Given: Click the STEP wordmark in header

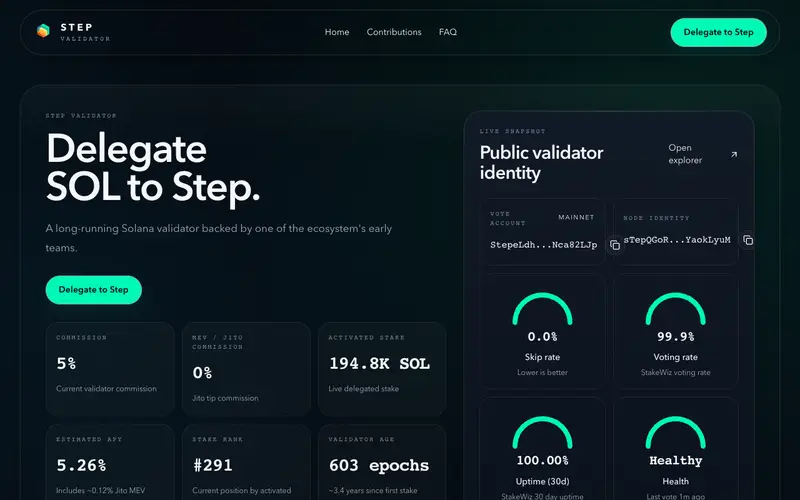Looking at the screenshot, I should pos(77,27).
